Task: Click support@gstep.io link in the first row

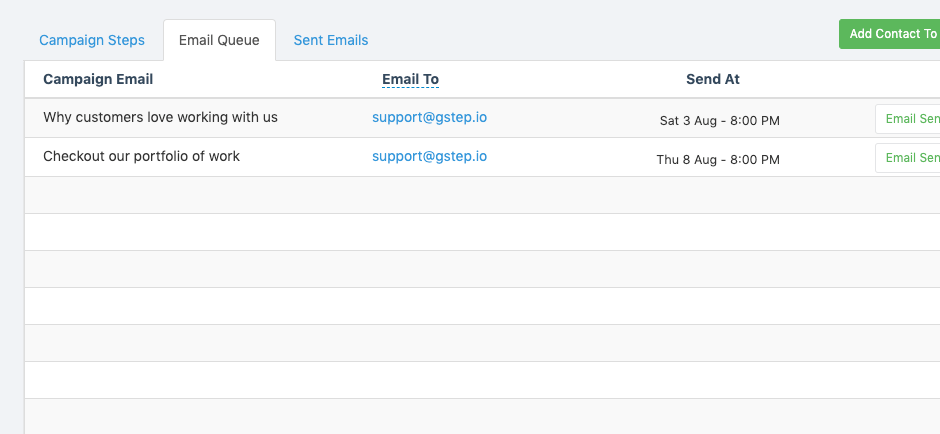Action: (x=430, y=117)
